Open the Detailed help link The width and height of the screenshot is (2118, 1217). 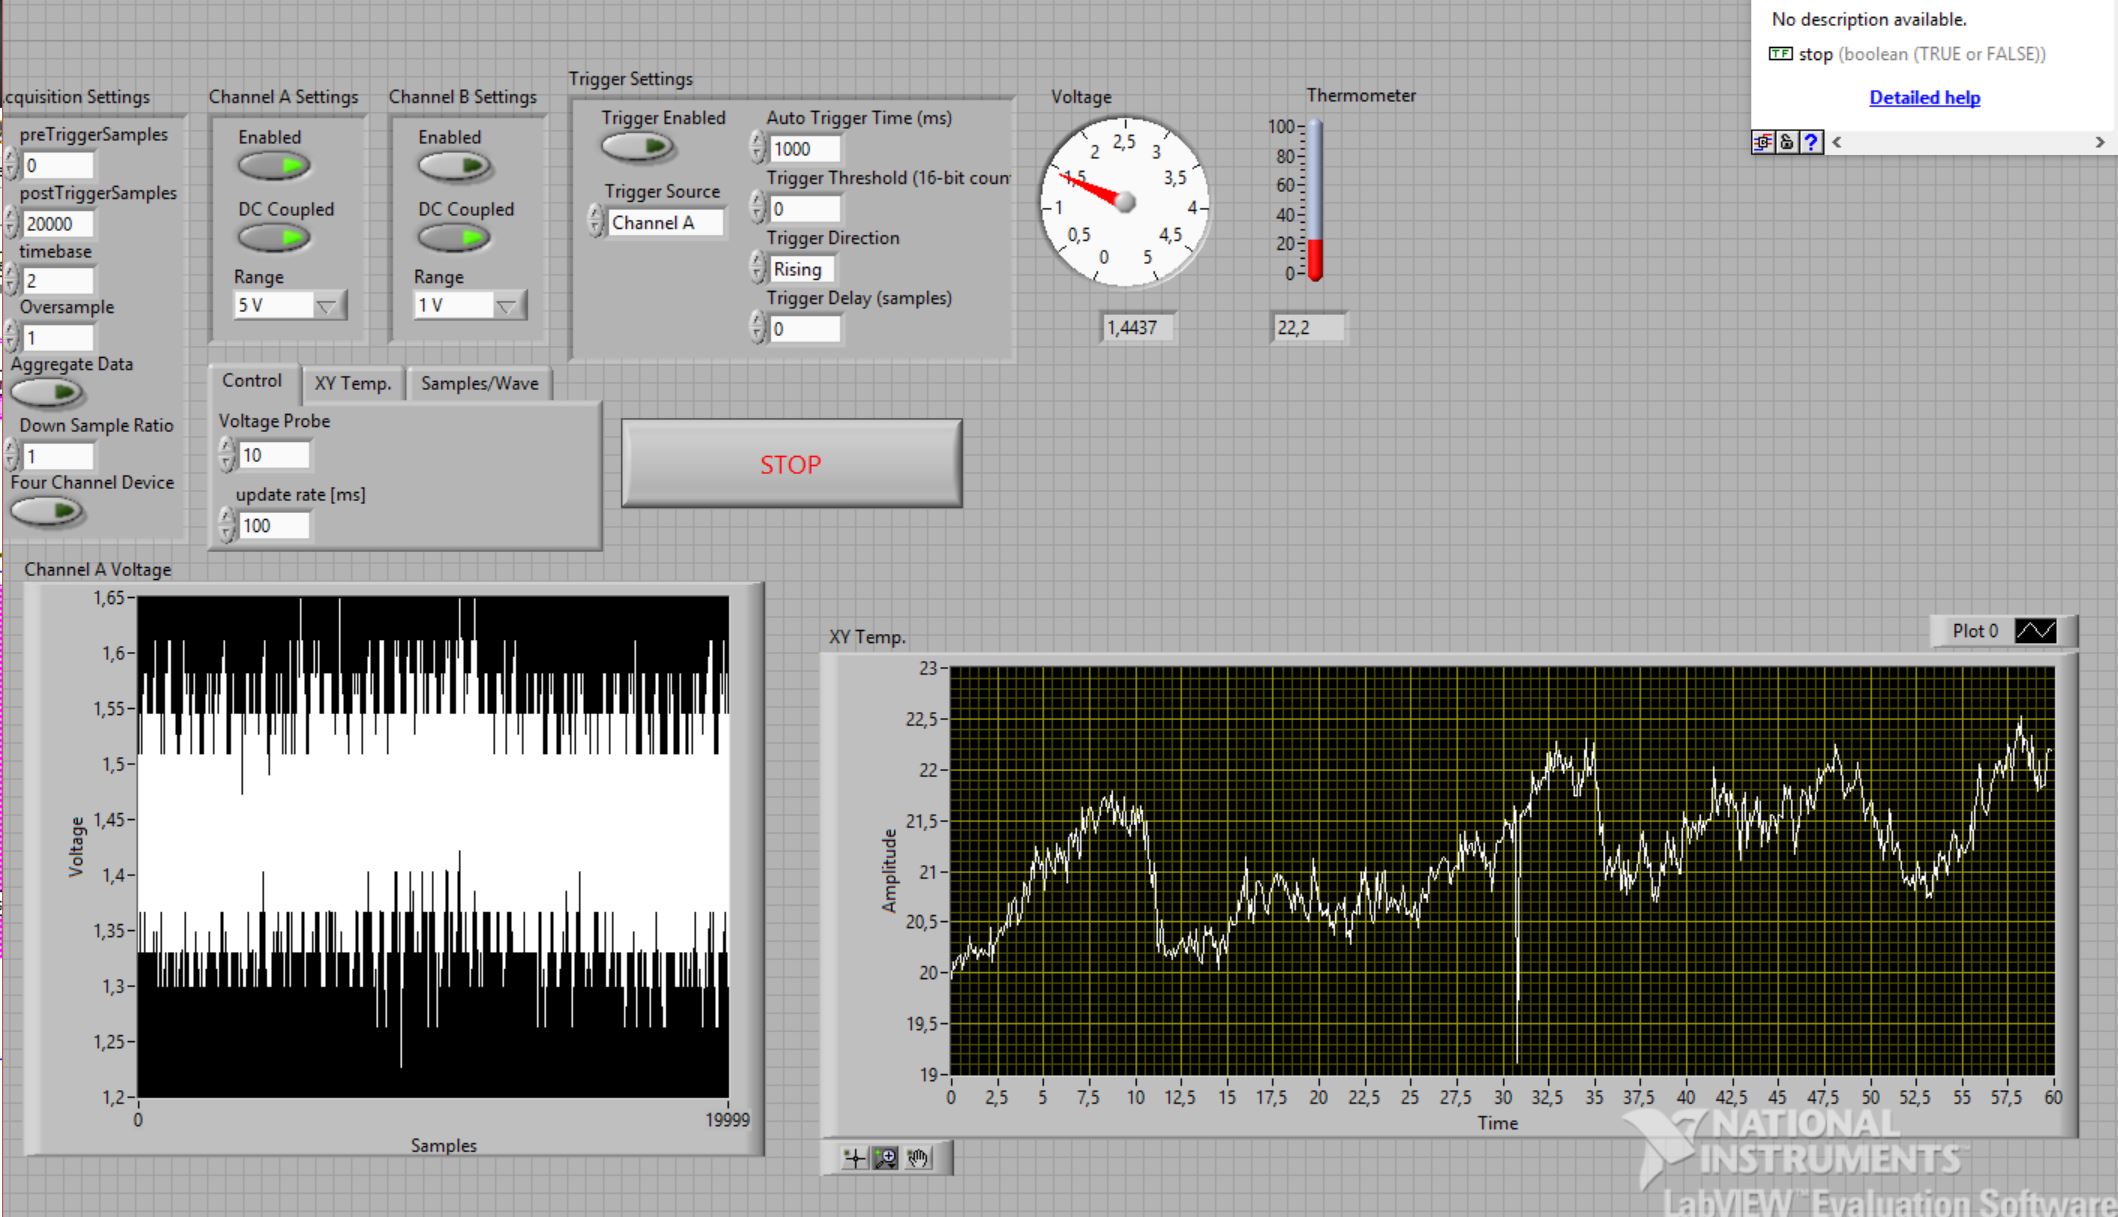click(x=1924, y=97)
